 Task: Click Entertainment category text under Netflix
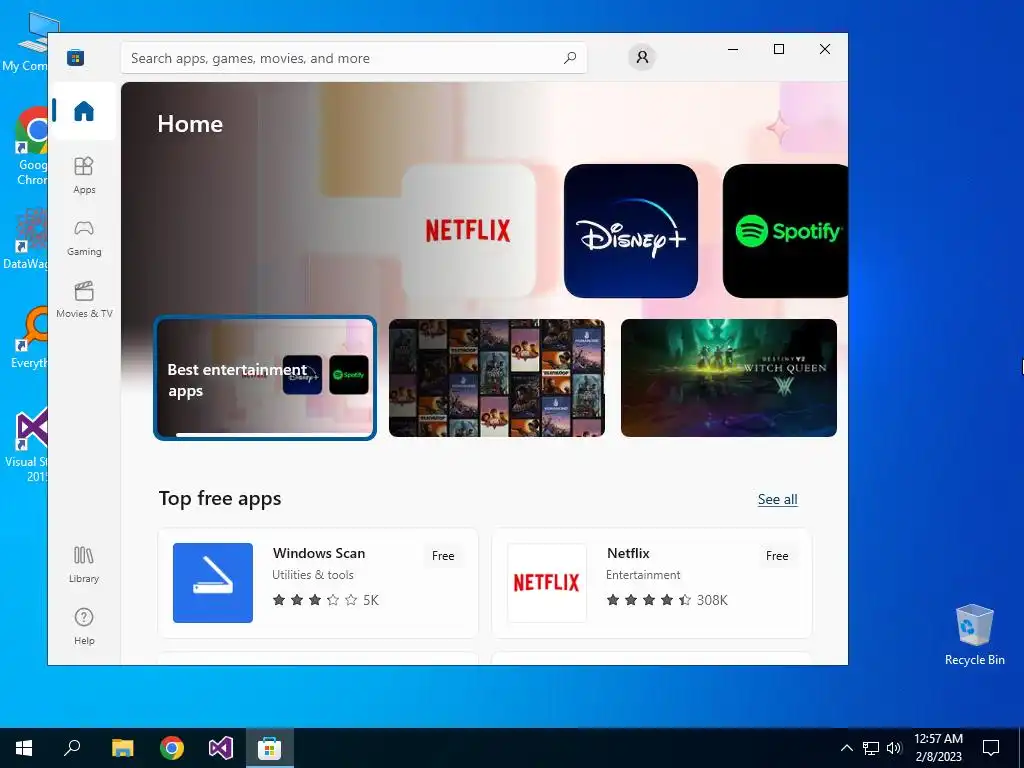[643, 575]
